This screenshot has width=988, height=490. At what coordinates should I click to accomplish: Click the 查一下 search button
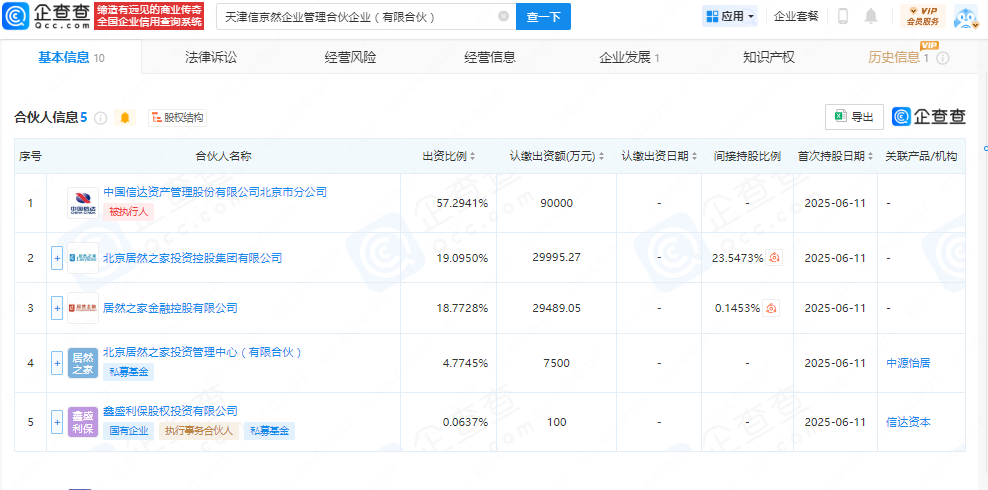[543, 16]
